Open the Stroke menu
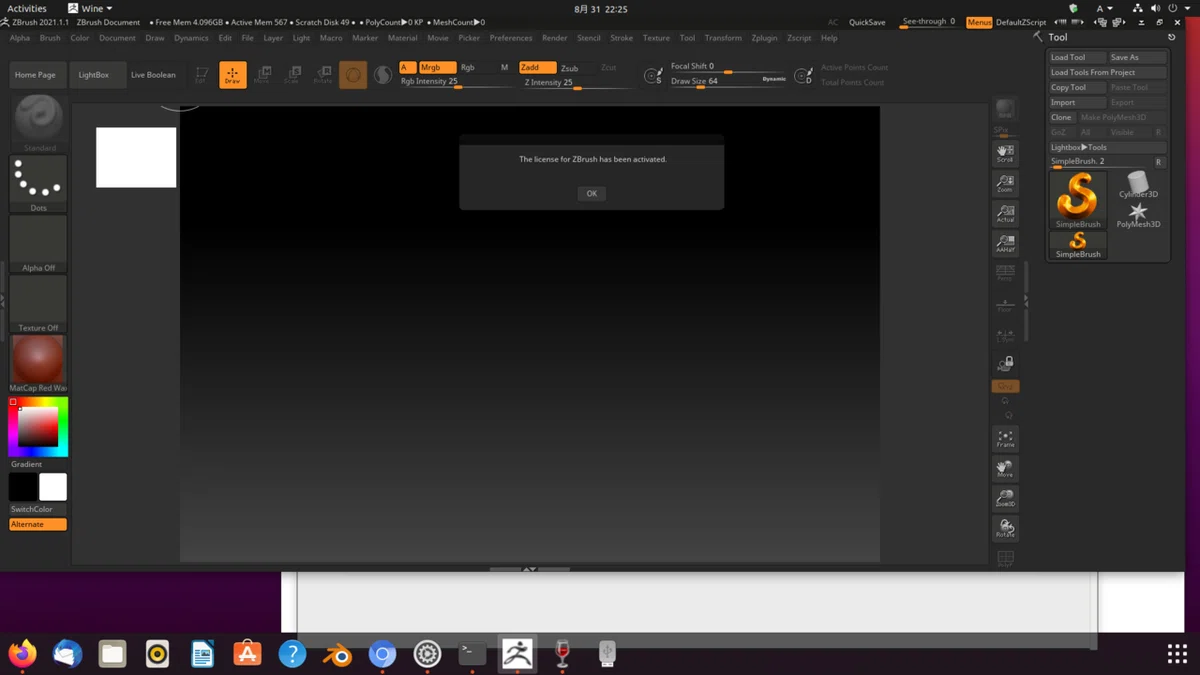 (622, 38)
